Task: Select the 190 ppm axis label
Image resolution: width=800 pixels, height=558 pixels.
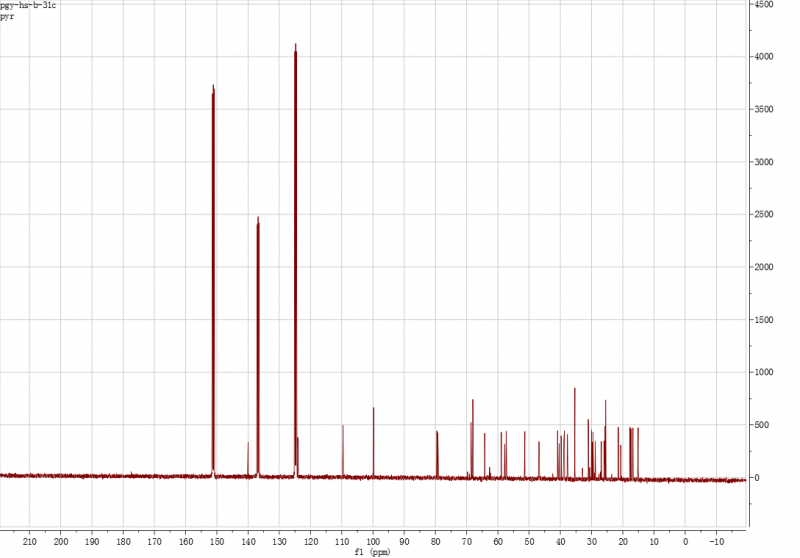Action: (92, 542)
